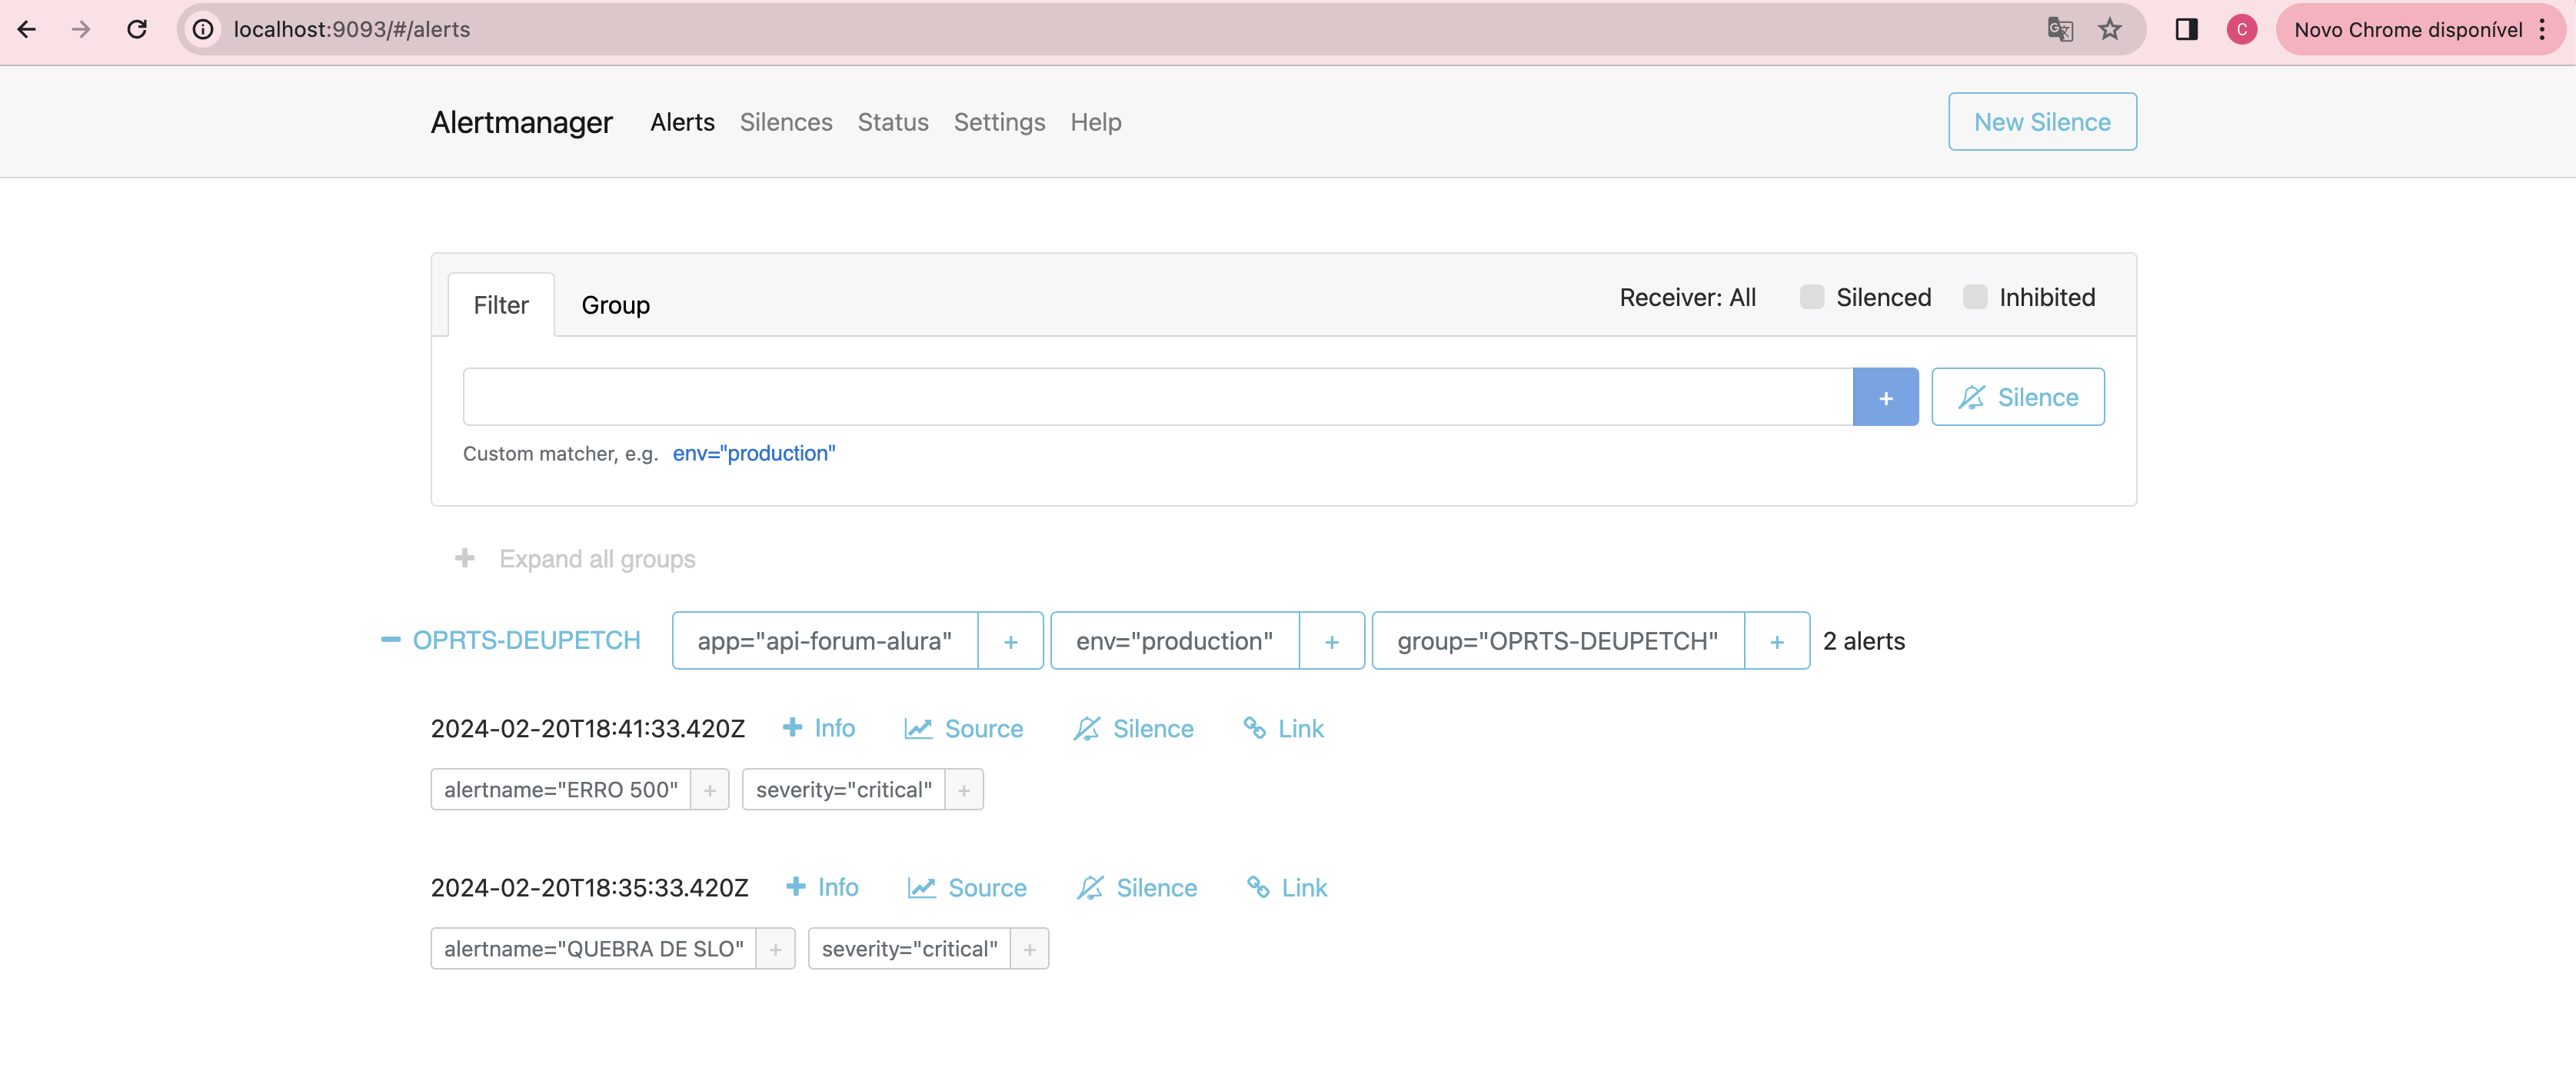Switch to the Group tab
Screen dimensions: 2576x1081
[x=615, y=305]
